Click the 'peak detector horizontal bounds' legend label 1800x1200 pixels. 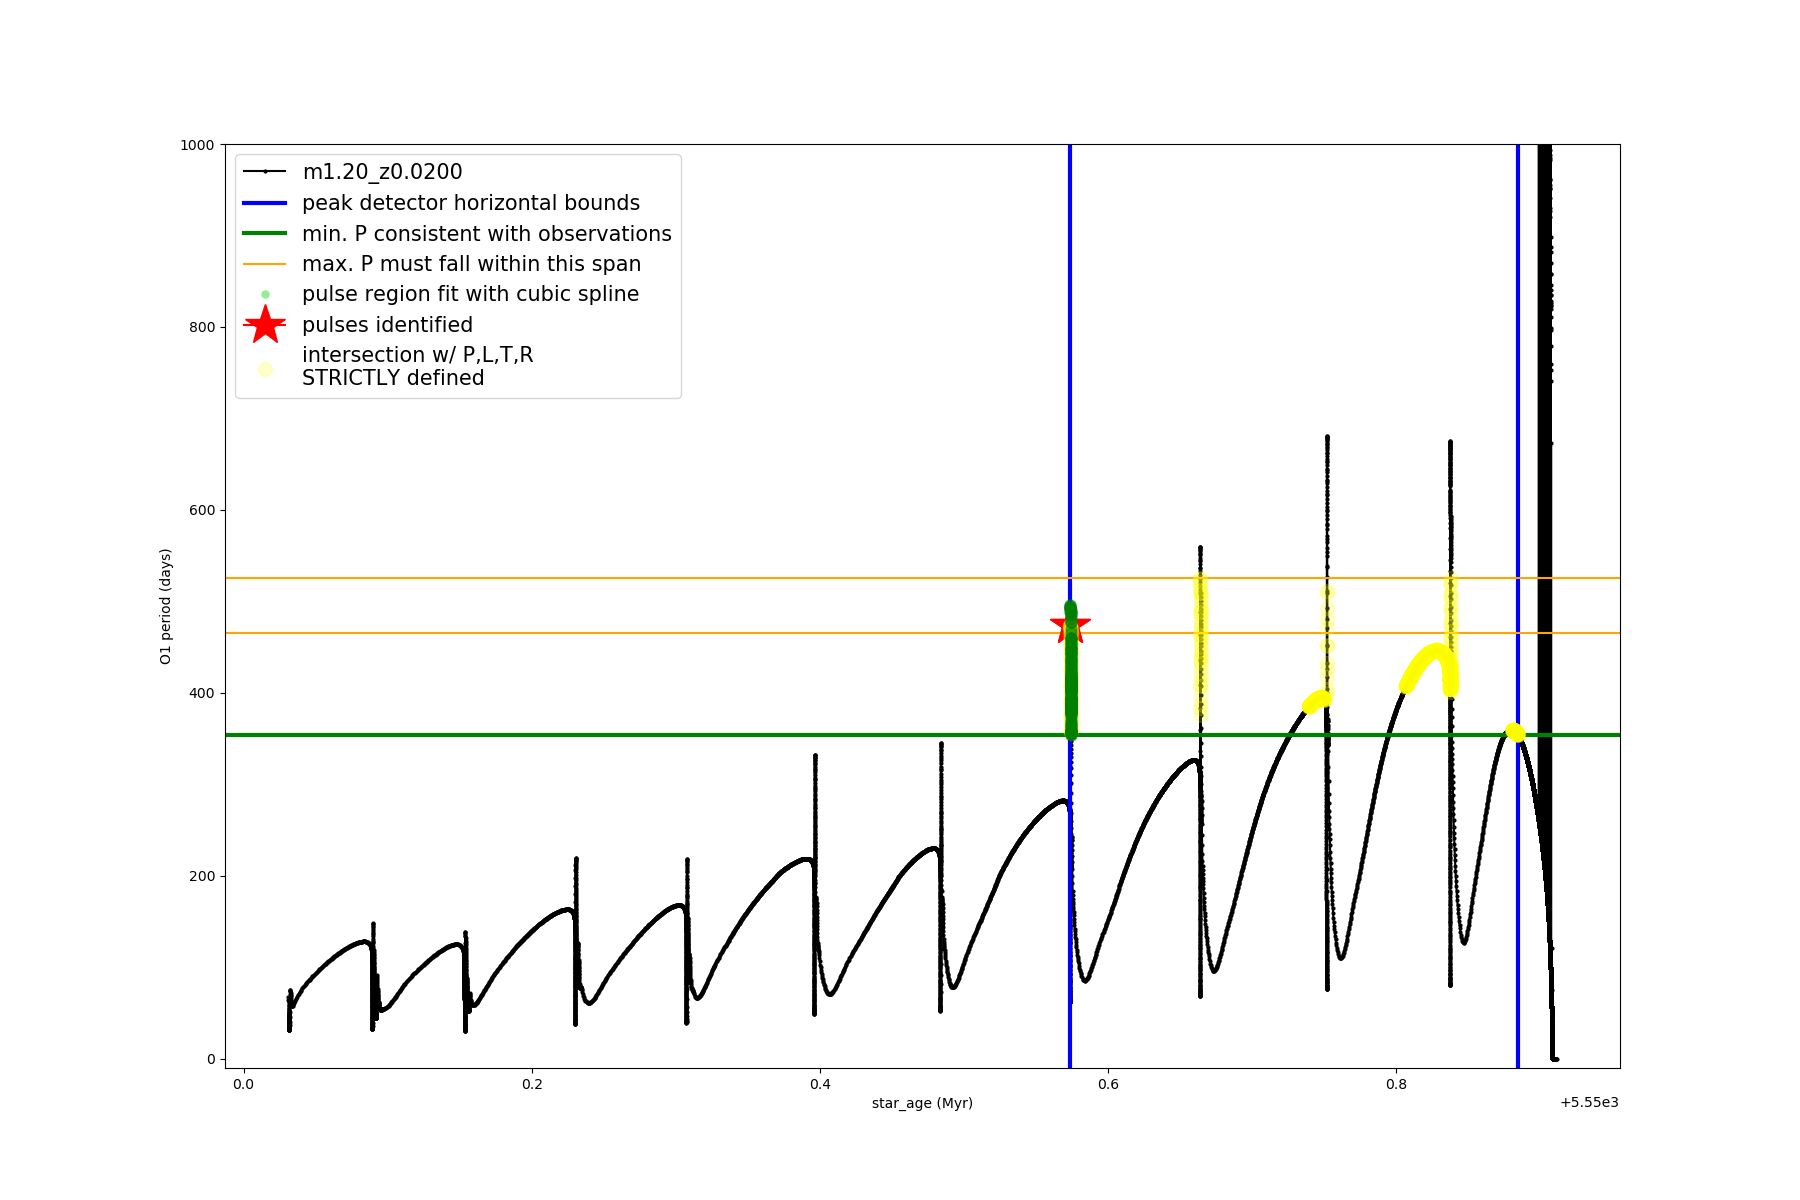(470, 203)
